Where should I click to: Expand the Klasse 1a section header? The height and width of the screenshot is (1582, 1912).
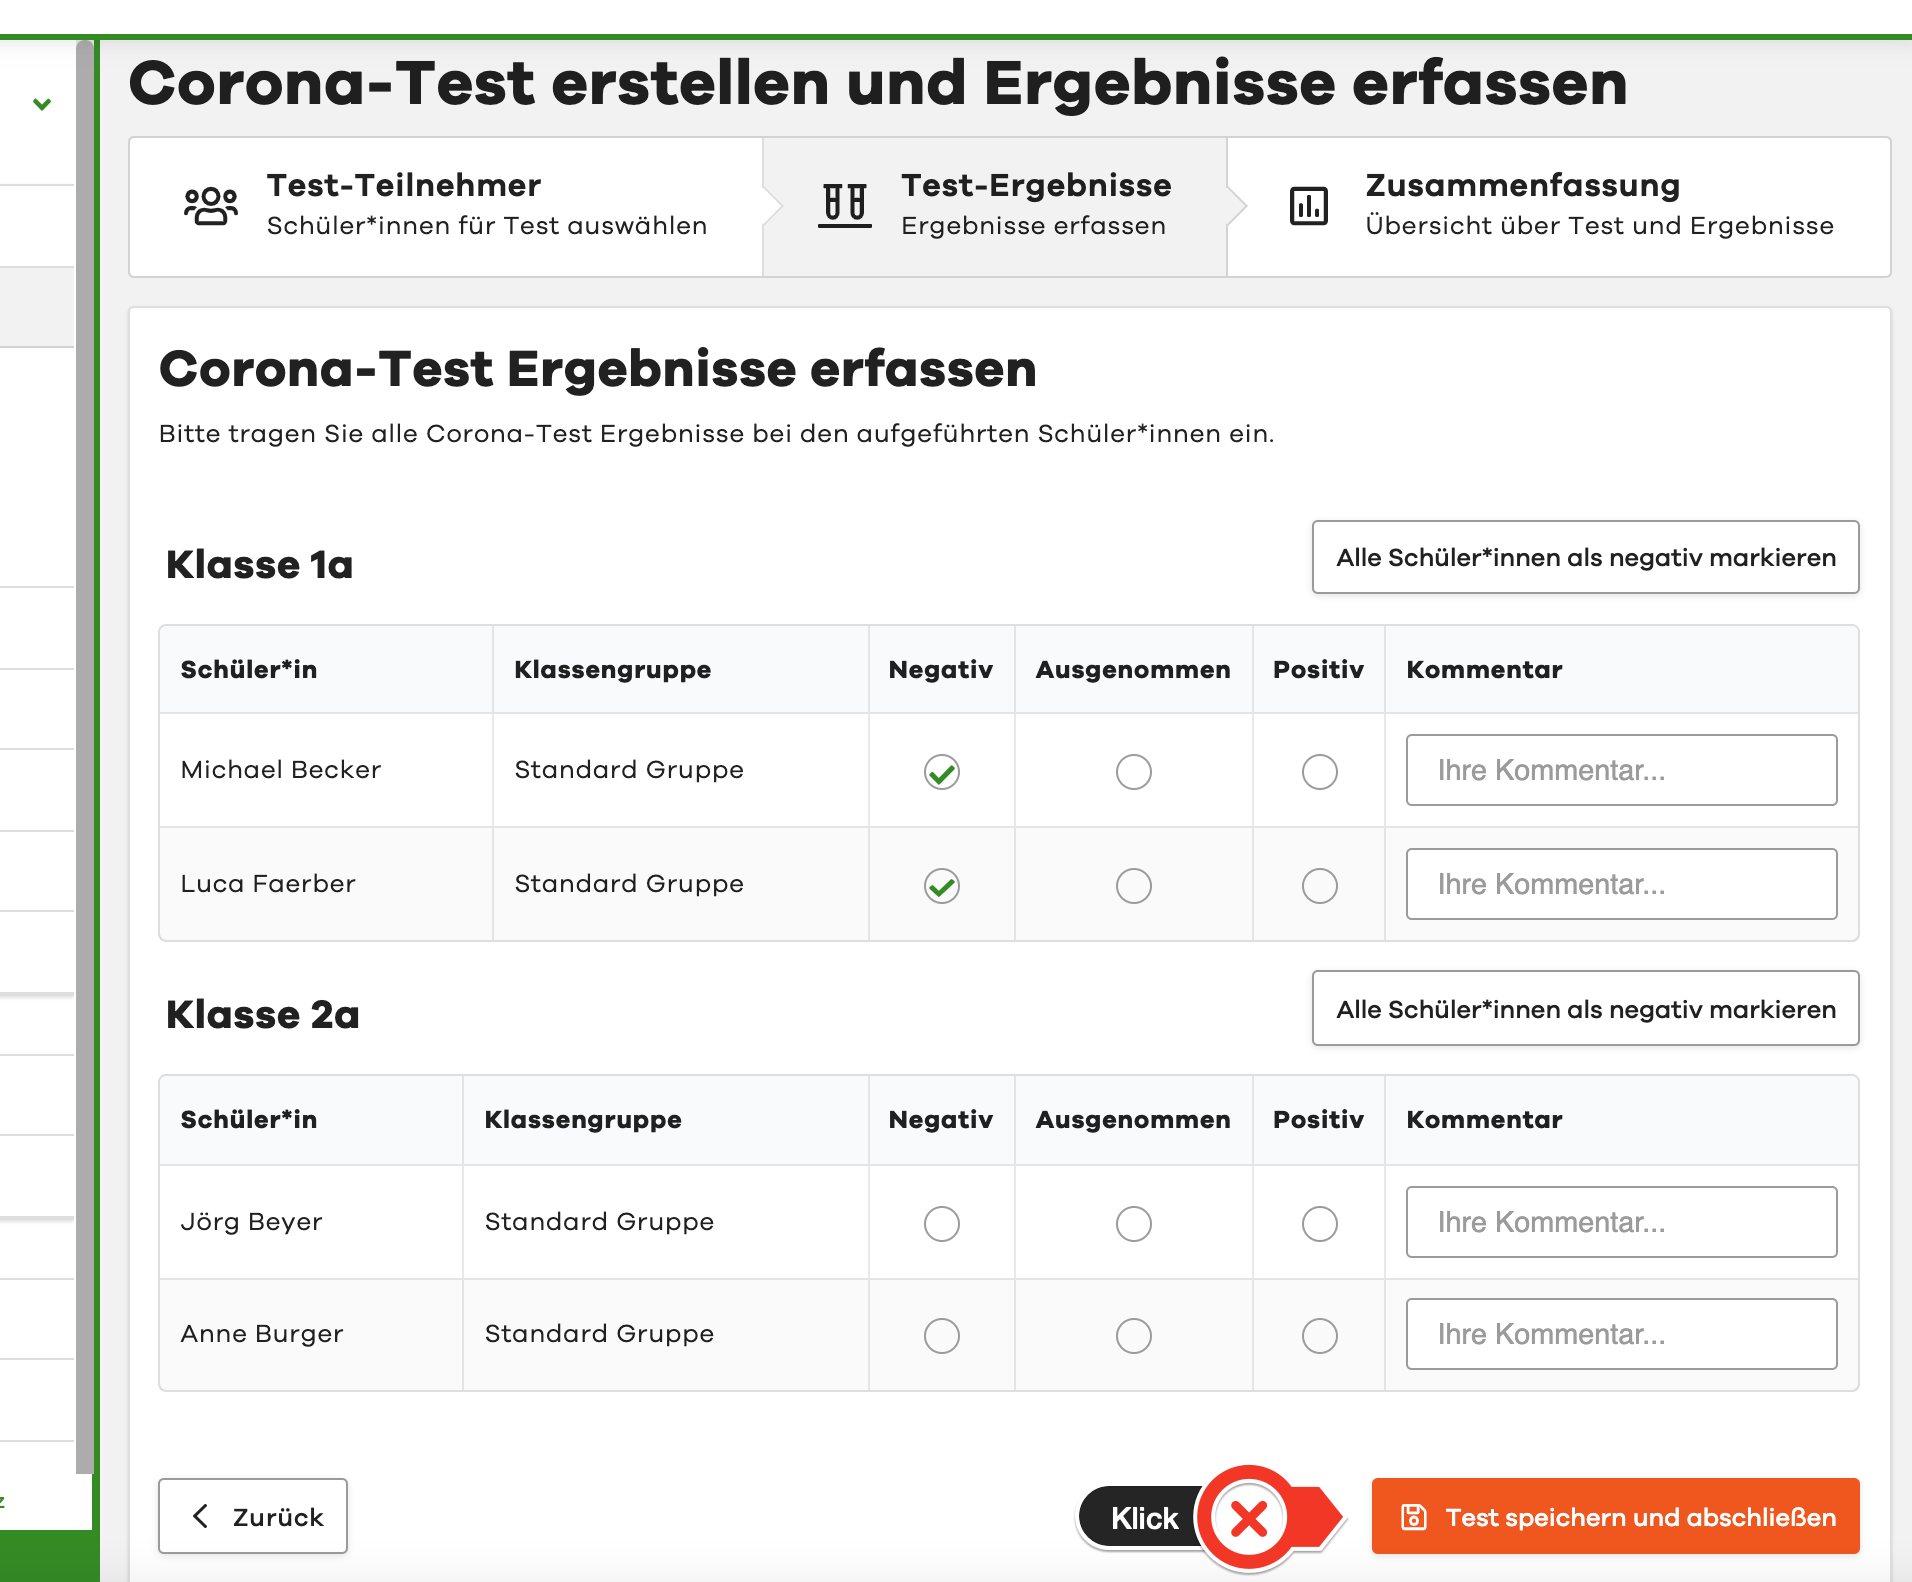click(x=260, y=563)
